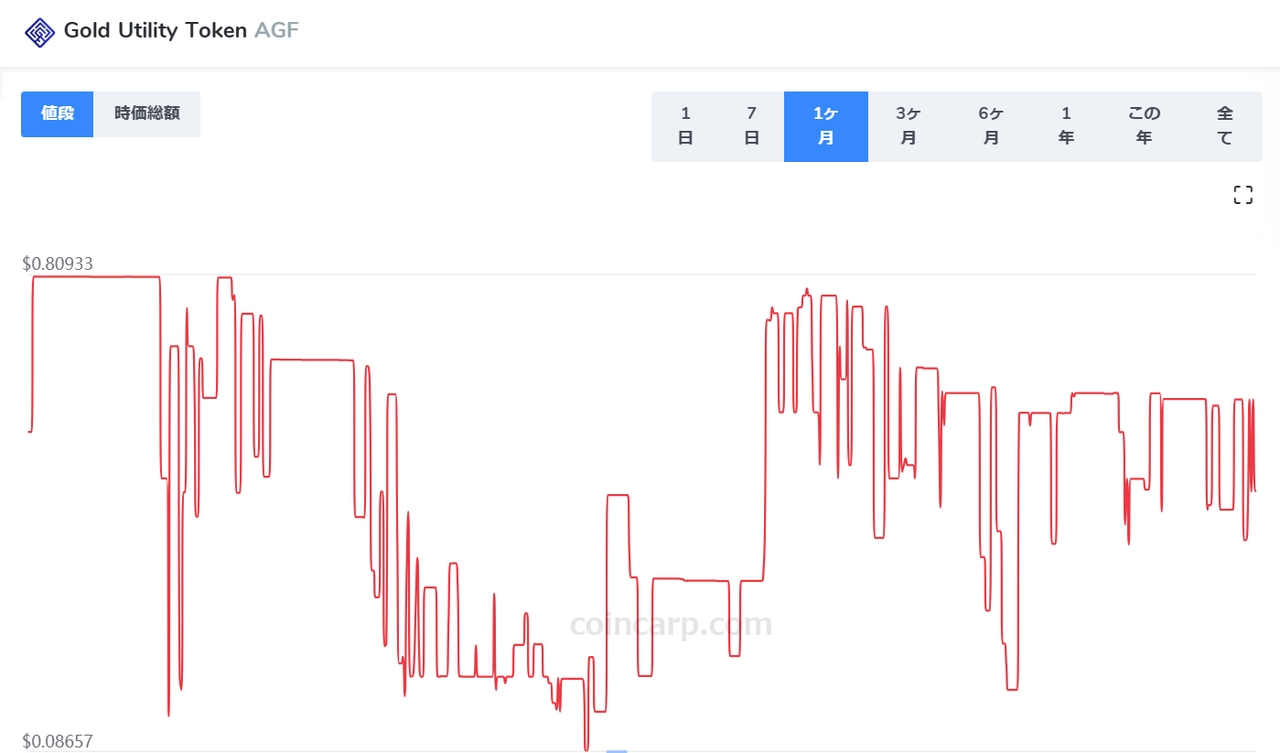This screenshot has width=1280, height=753.
Task: Select the この年 year-to-date range
Action: pyautogui.click(x=1144, y=126)
